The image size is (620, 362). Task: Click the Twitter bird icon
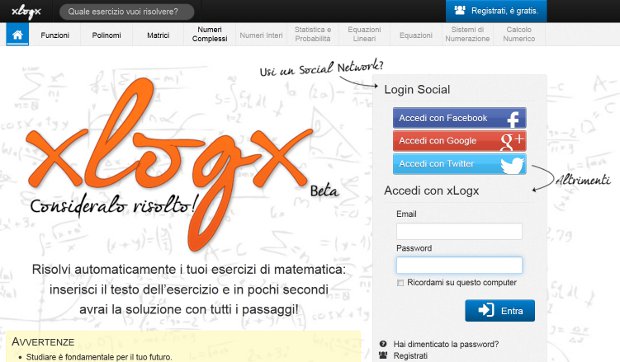[x=512, y=165]
